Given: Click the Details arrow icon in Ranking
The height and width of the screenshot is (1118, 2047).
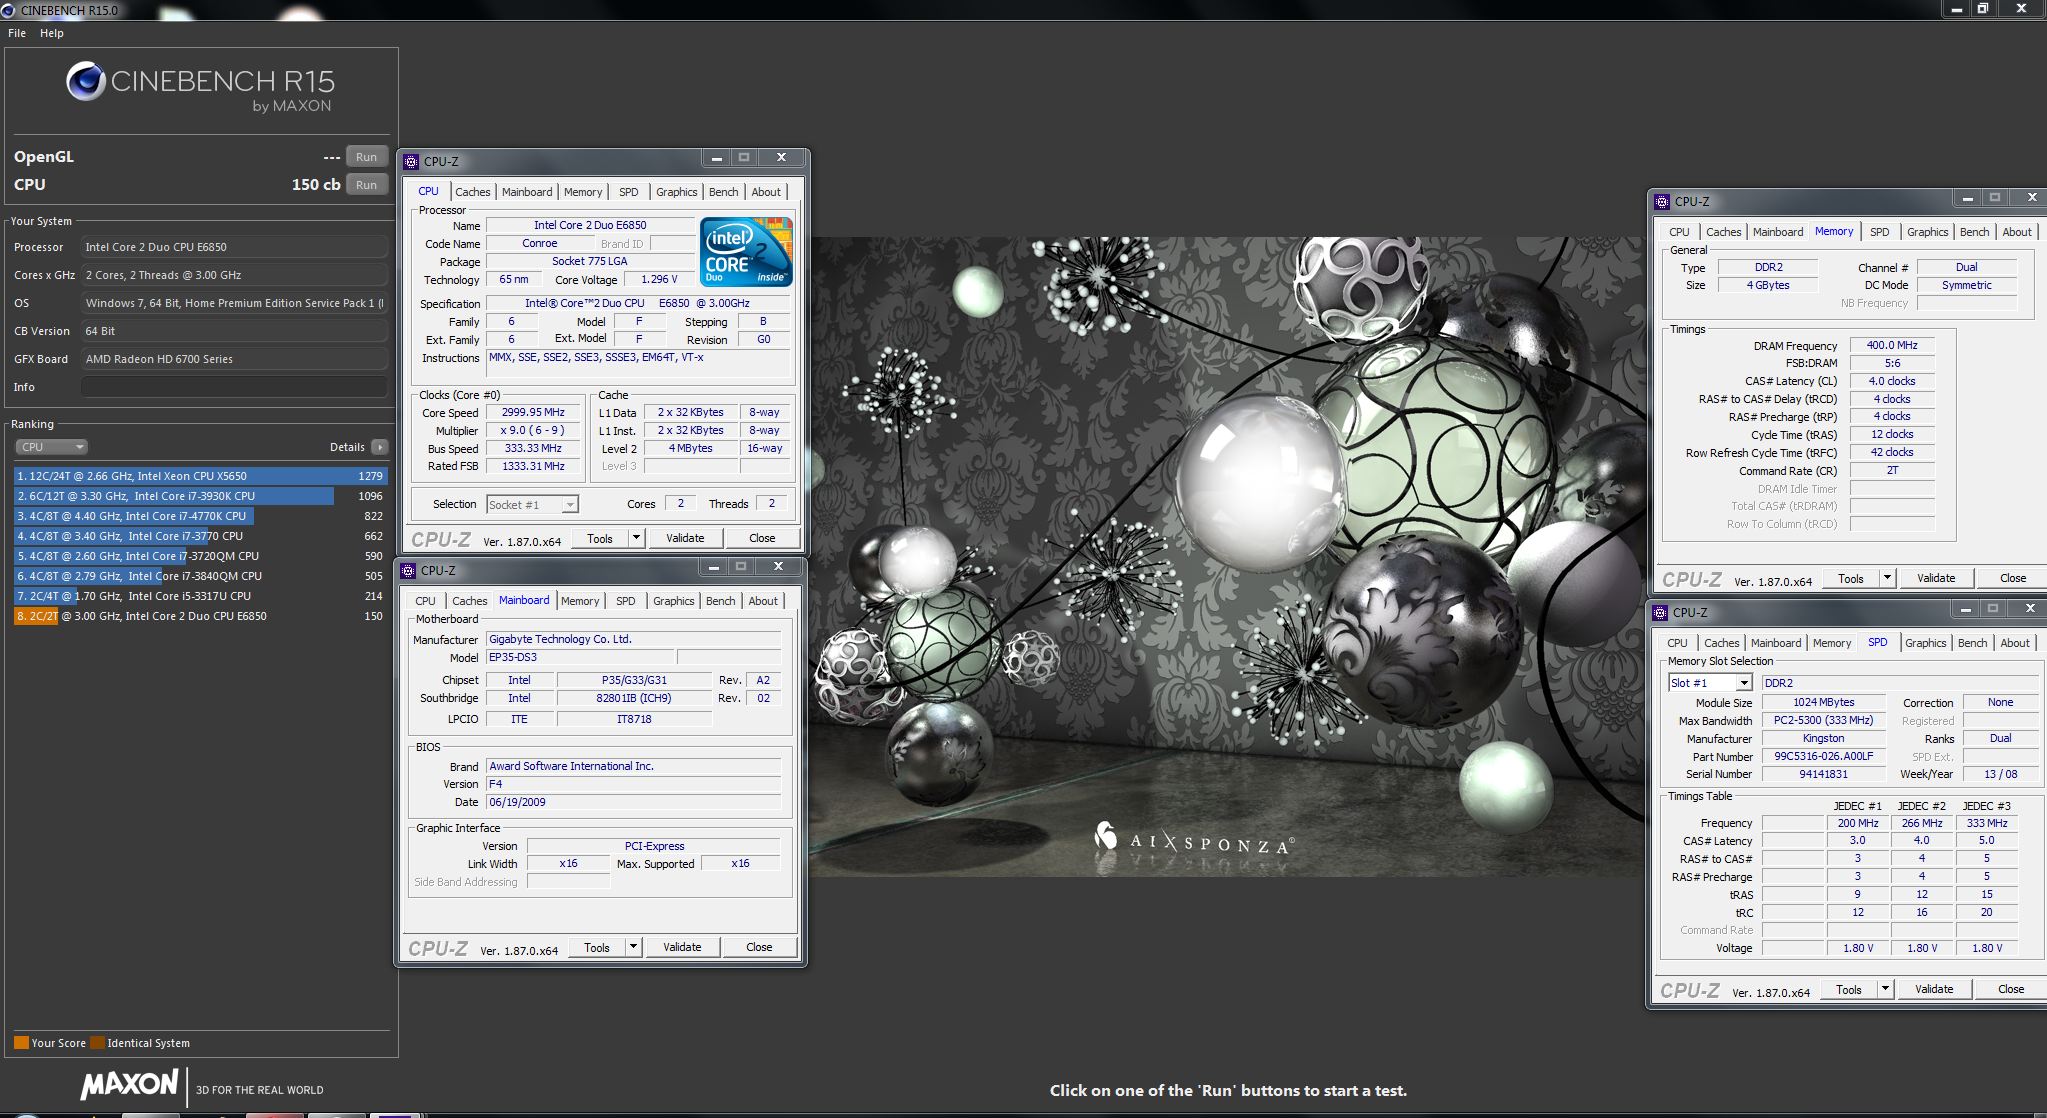Looking at the screenshot, I should [379, 447].
